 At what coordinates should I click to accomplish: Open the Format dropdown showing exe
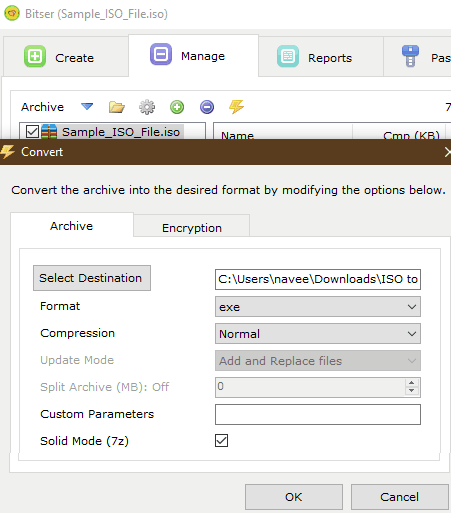click(x=318, y=306)
